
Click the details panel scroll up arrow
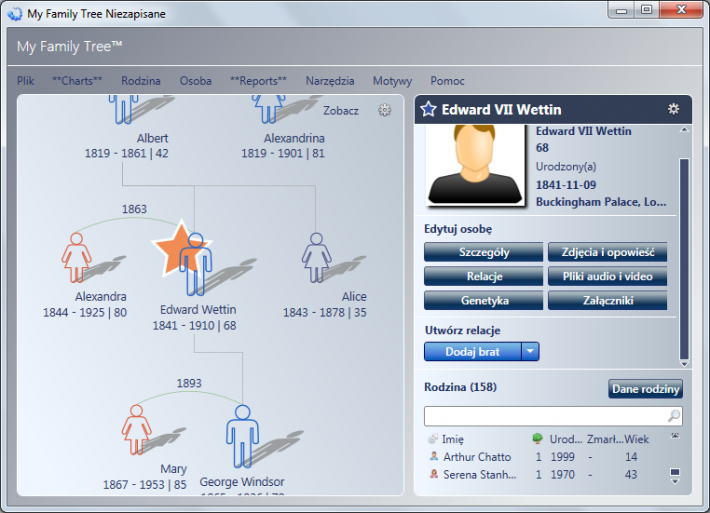[684, 130]
